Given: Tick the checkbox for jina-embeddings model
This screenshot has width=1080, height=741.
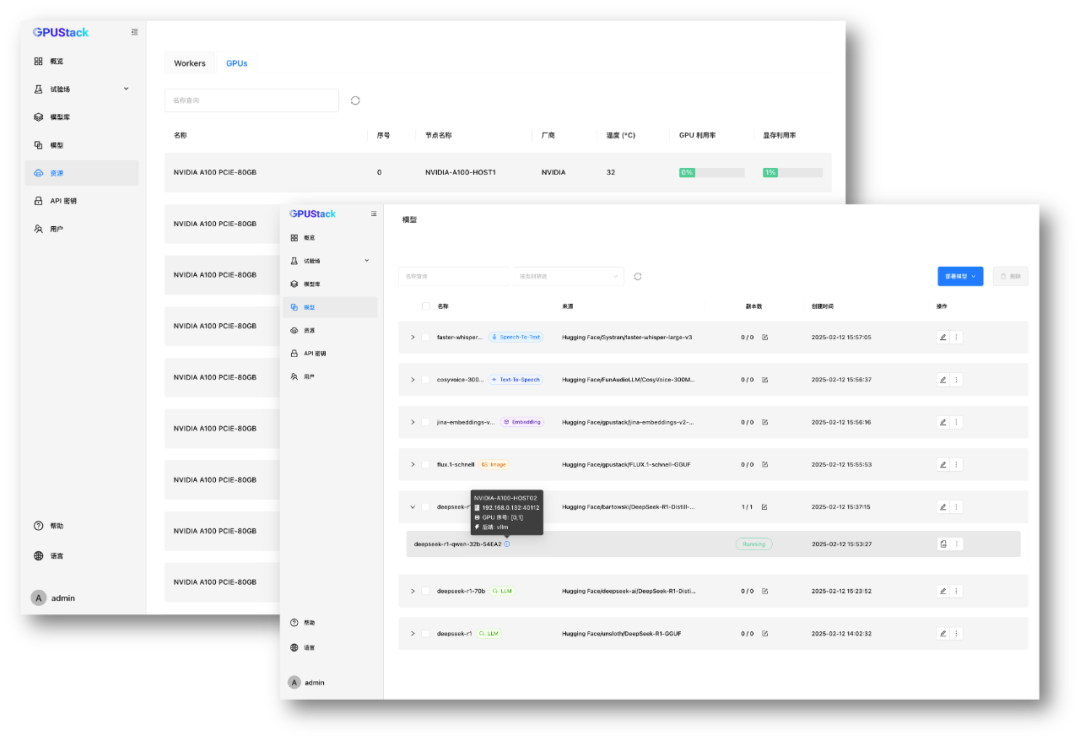Looking at the screenshot, I should click(x=426, y=422).
